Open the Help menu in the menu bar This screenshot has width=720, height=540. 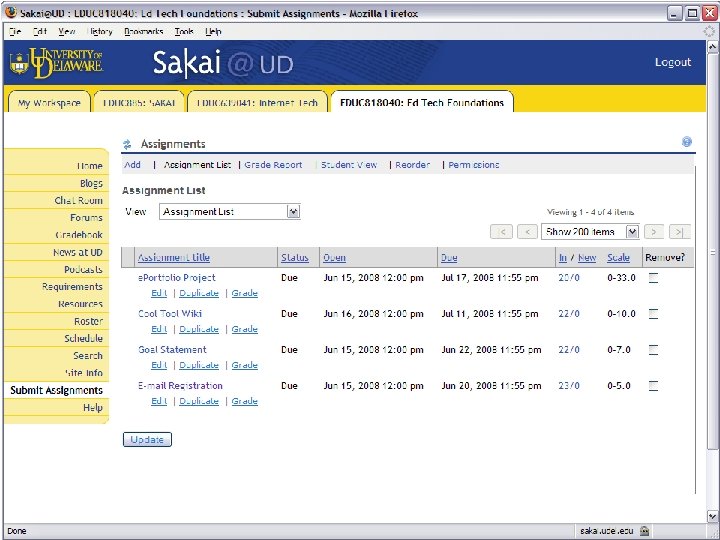click(213, 31)
